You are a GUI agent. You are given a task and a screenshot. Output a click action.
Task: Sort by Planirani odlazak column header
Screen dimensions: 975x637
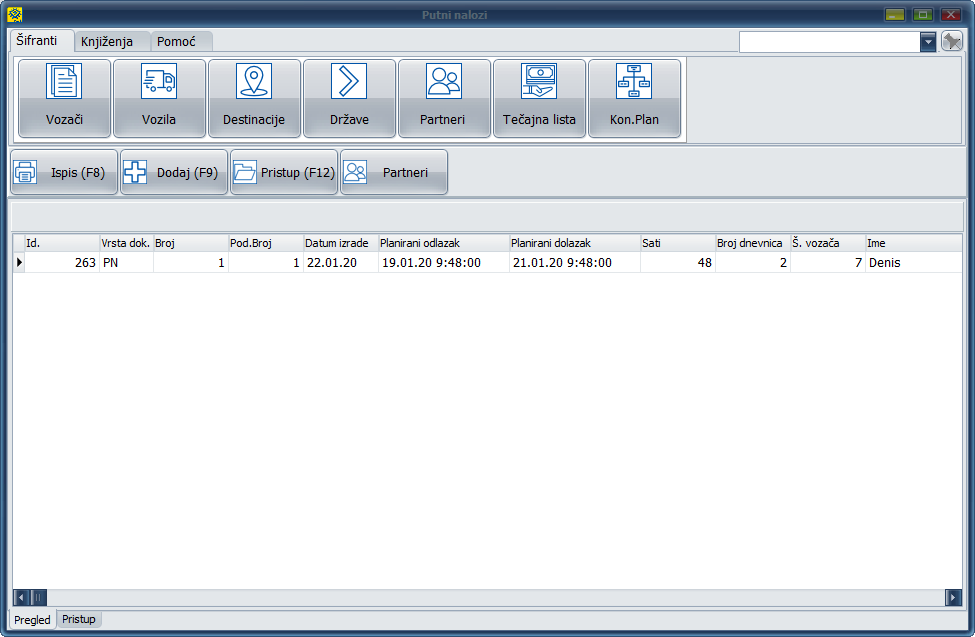point(442,243)
